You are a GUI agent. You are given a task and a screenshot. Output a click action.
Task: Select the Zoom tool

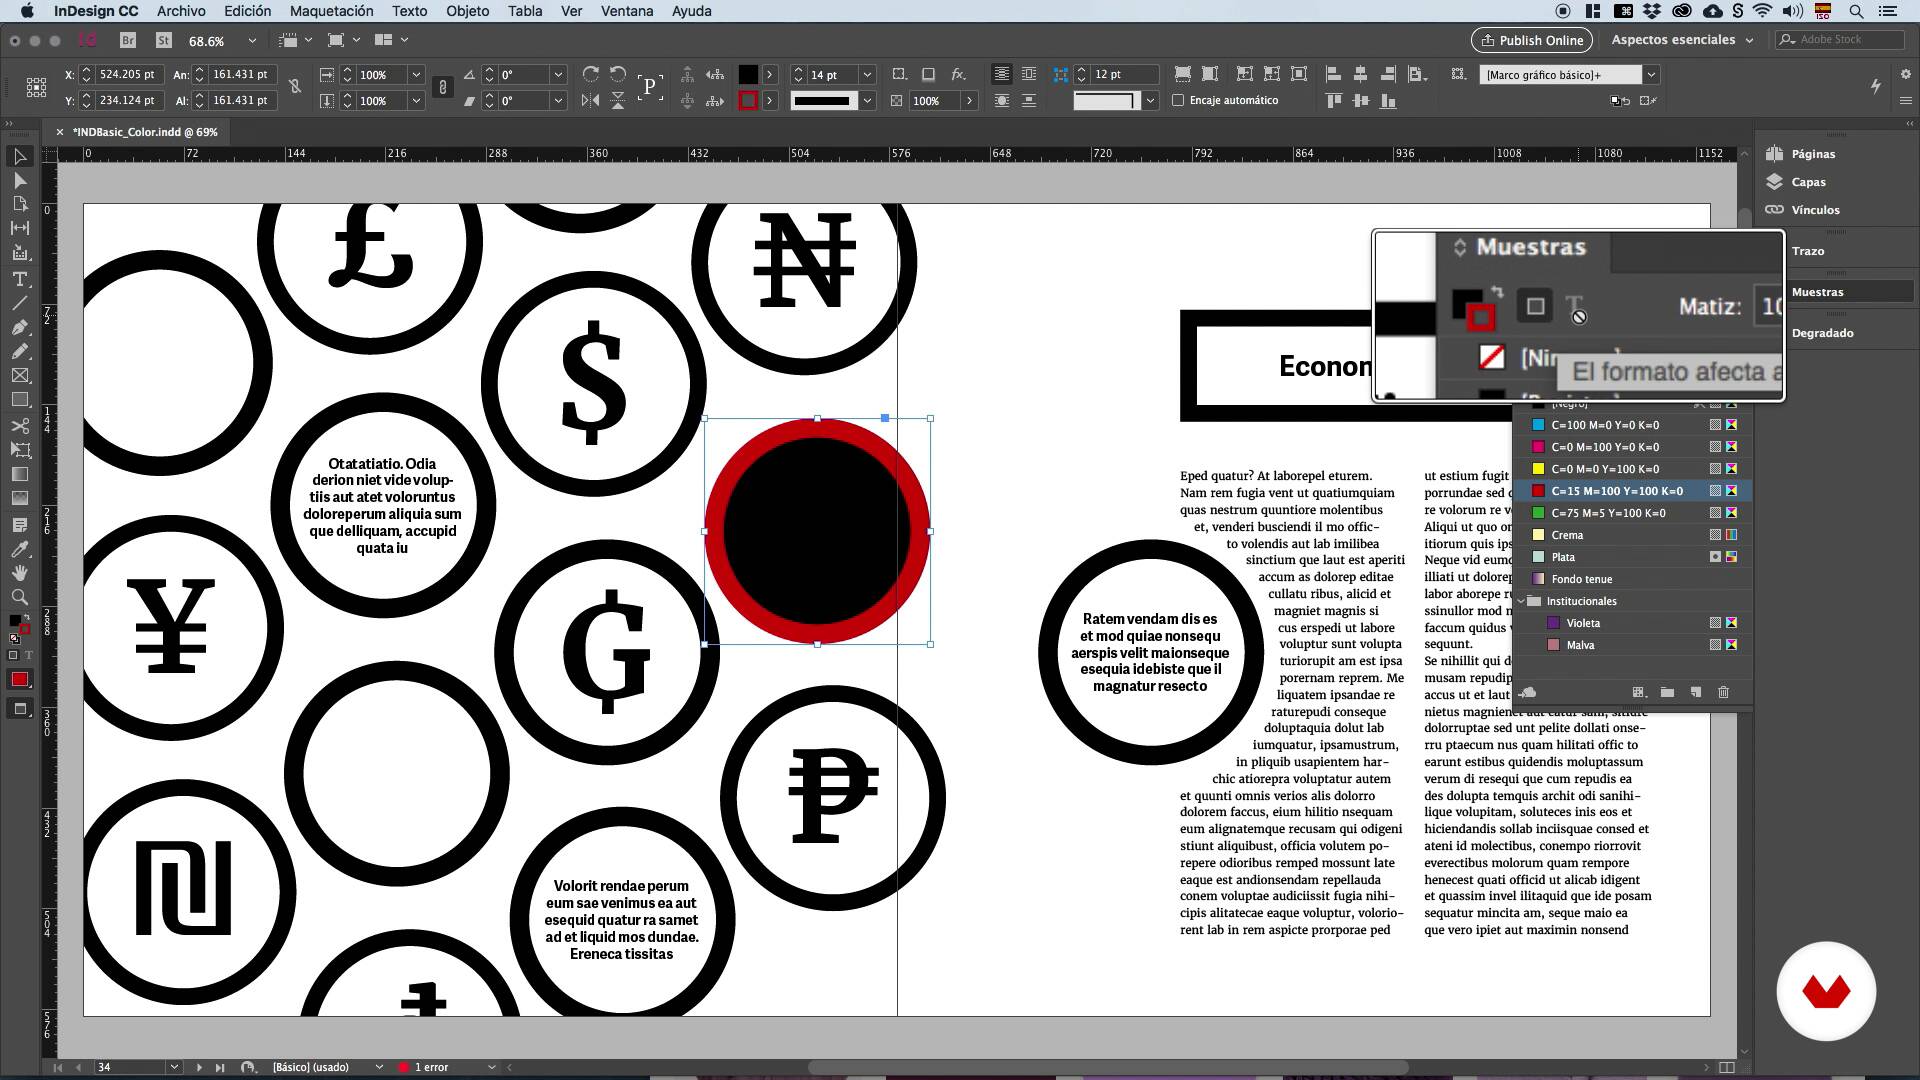tap(19, 597)
